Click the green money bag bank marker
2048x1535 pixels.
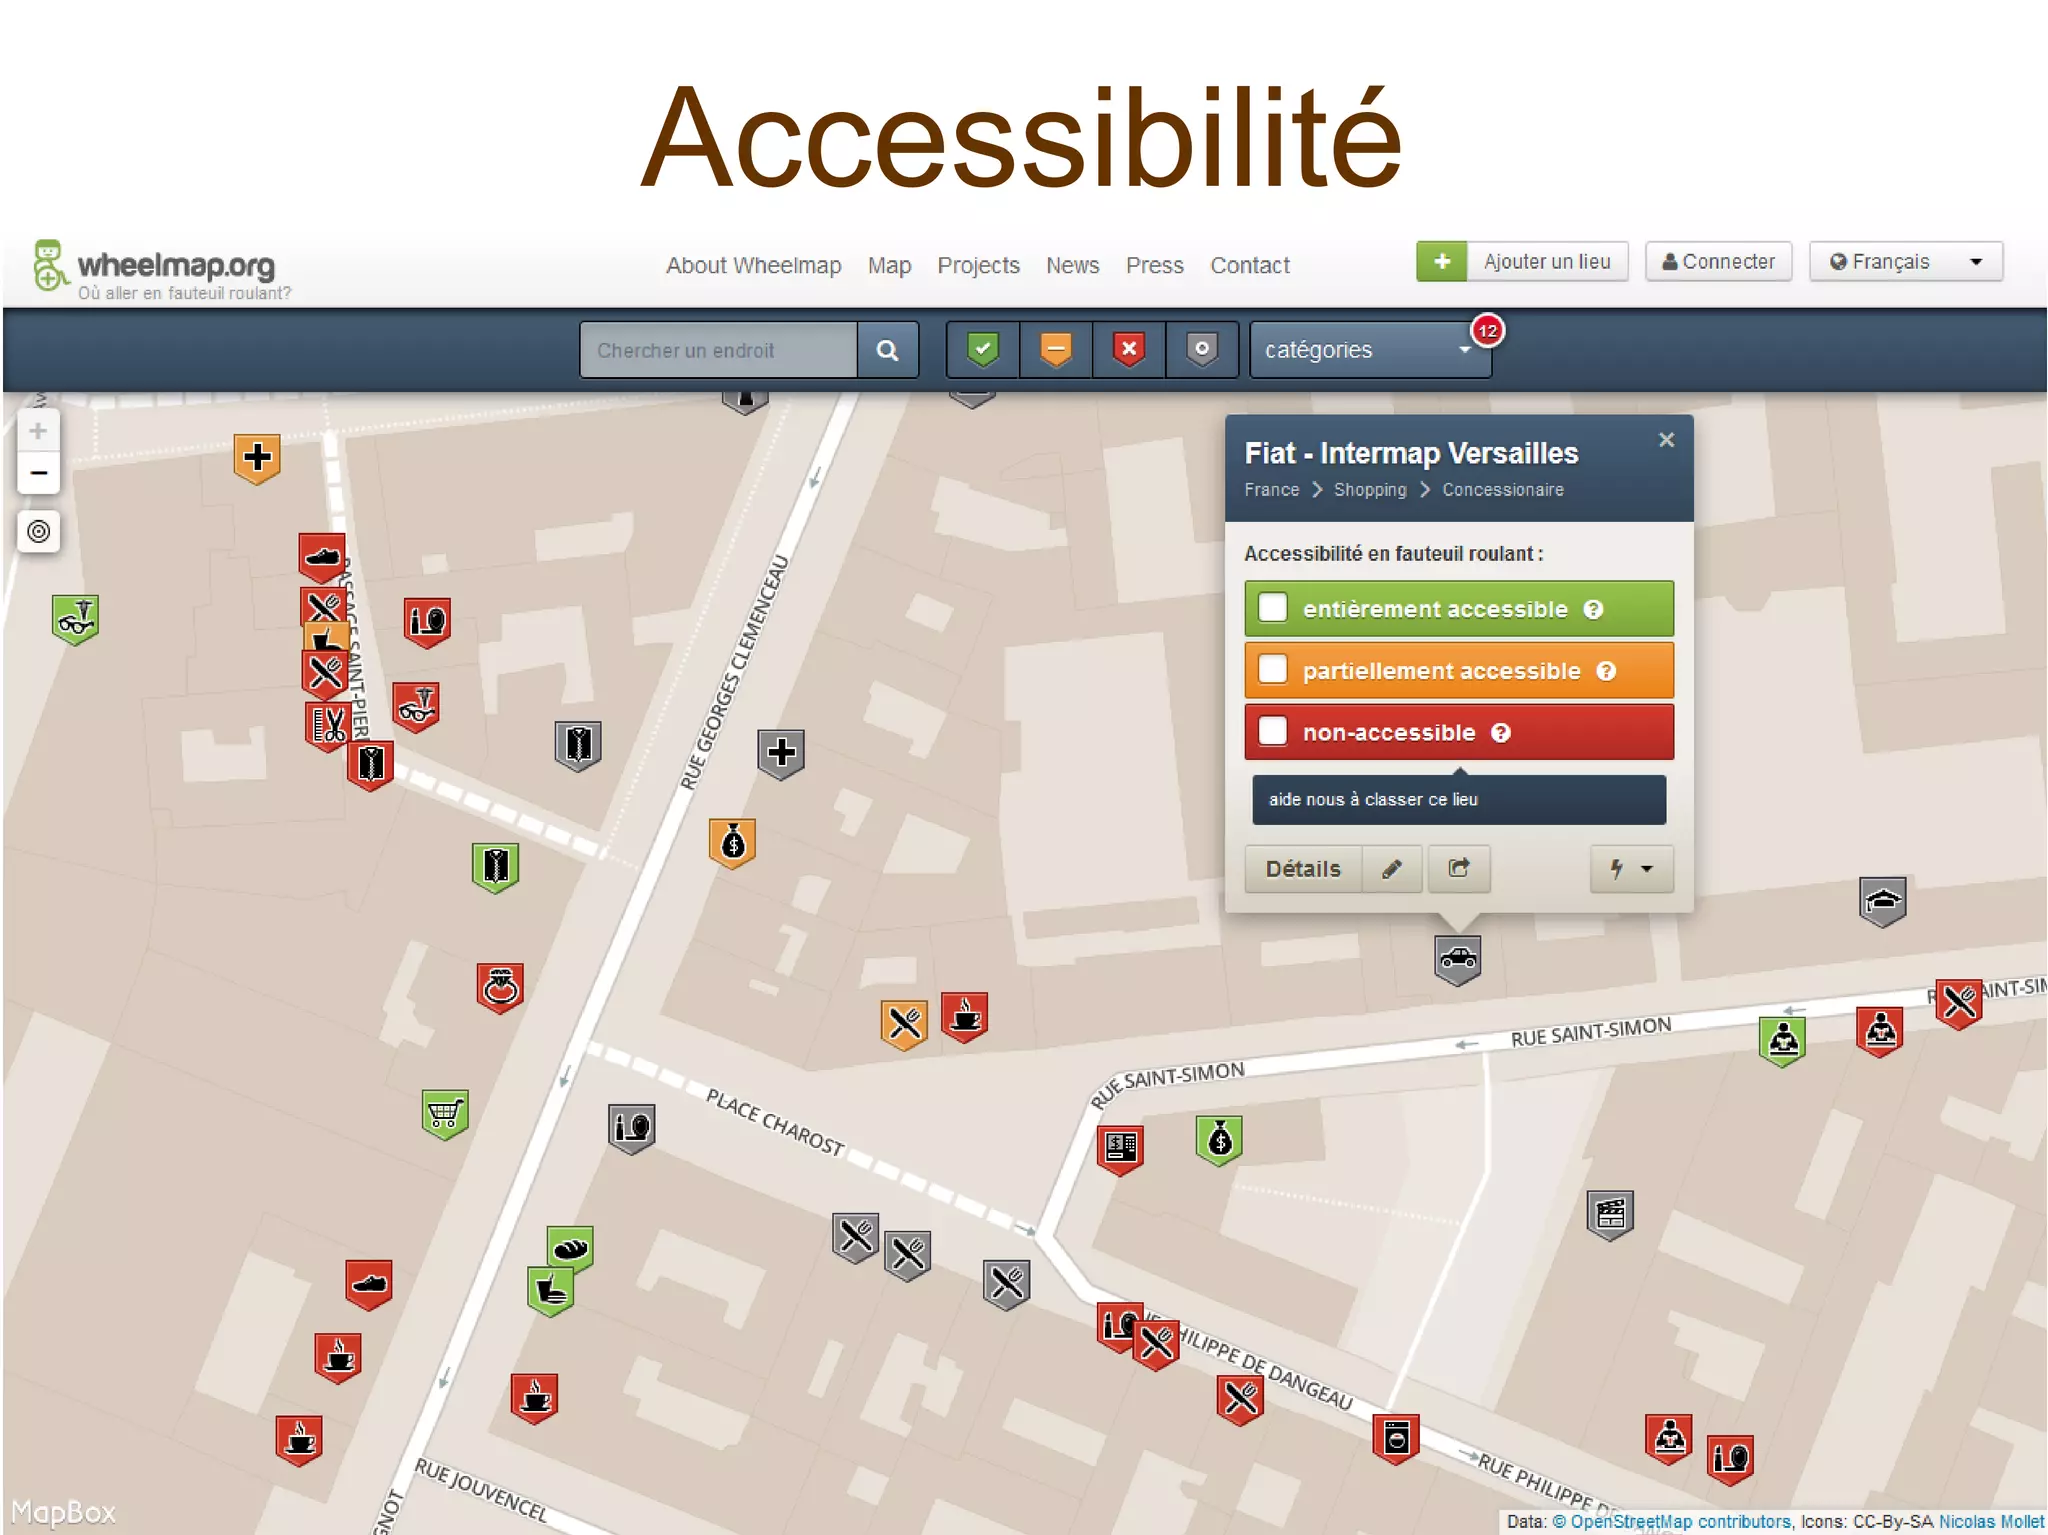(1219, 1140)
